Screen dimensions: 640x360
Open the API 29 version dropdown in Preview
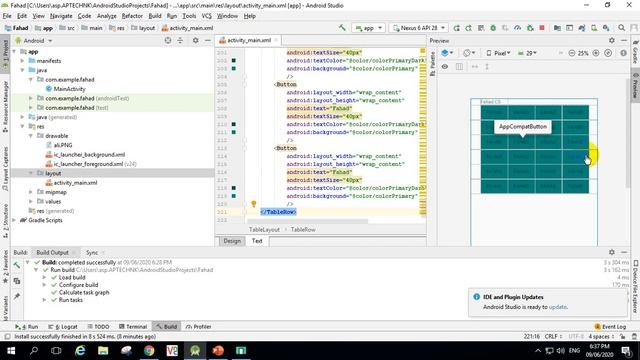pos(527,53)
